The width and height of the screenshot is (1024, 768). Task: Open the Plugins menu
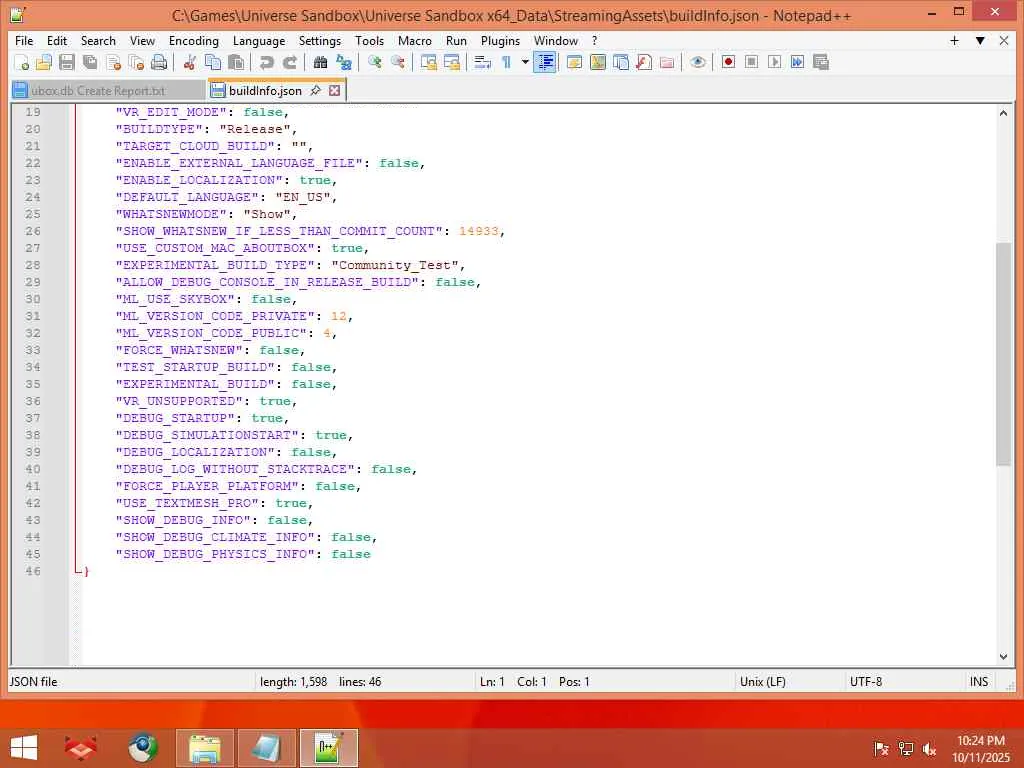click(500, 40)
